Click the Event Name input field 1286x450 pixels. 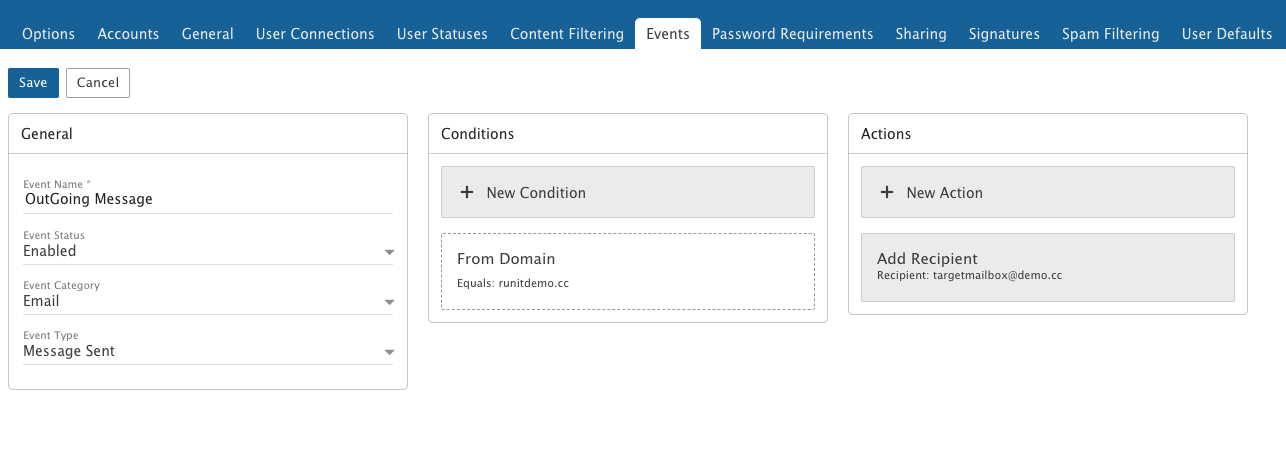click(207, 199)
